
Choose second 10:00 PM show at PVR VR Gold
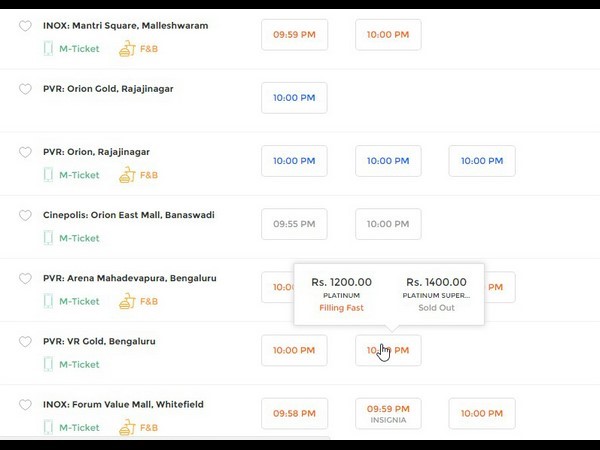point(388,351)
